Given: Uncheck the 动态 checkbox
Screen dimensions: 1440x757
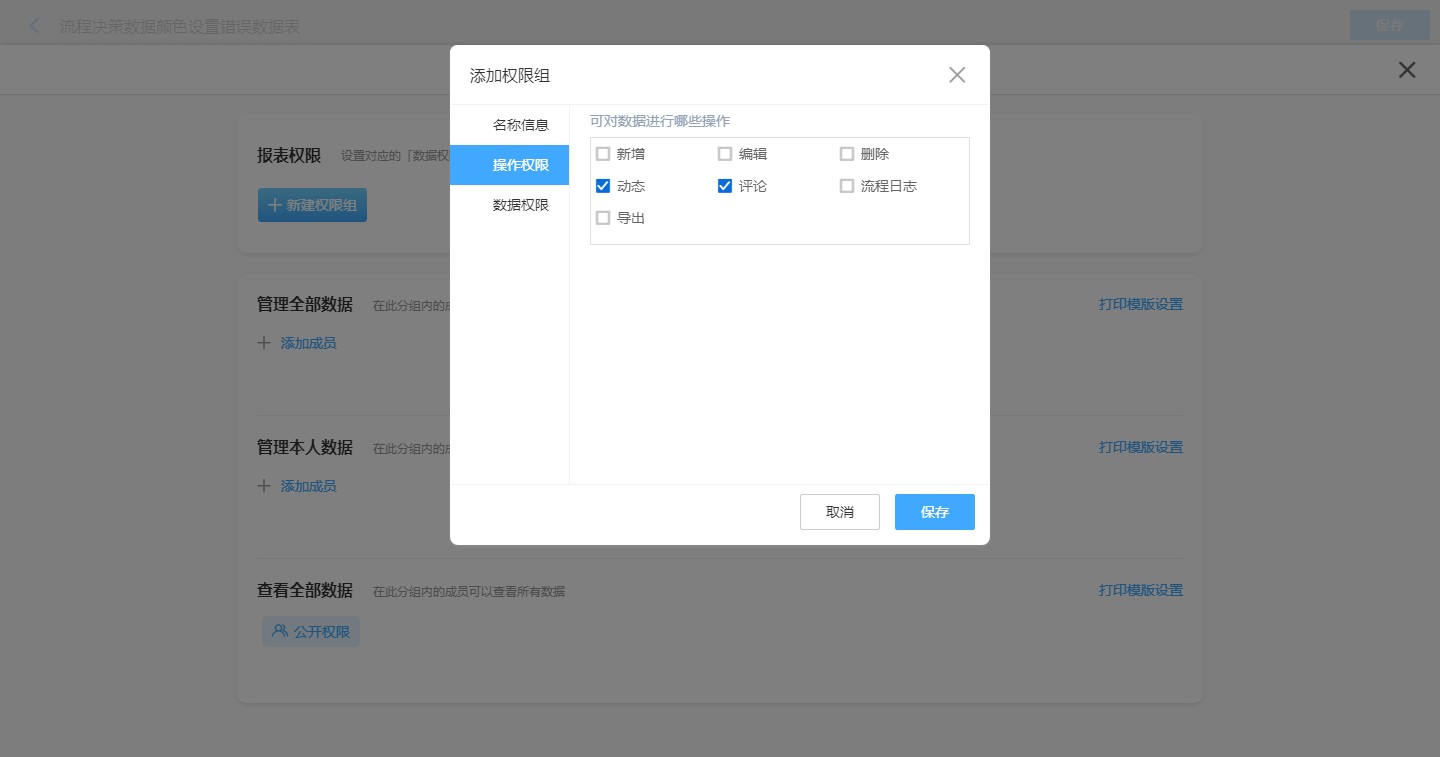Looking at the screenshot, I should tap(603, 186).
